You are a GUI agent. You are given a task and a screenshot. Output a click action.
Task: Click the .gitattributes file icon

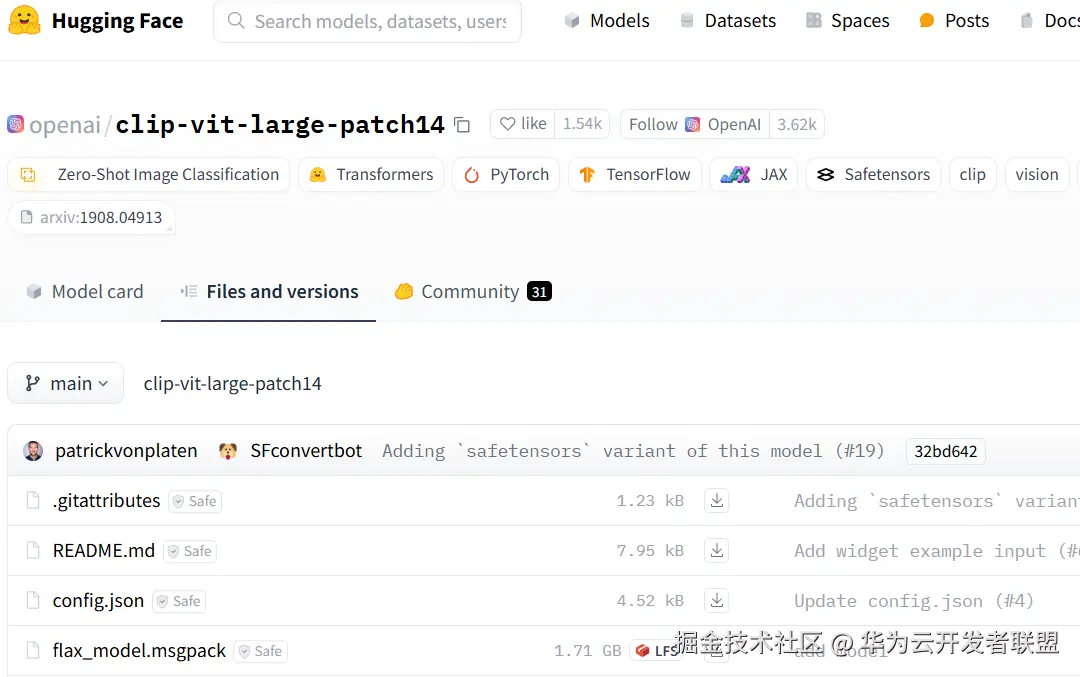click(x=32, y=501)
